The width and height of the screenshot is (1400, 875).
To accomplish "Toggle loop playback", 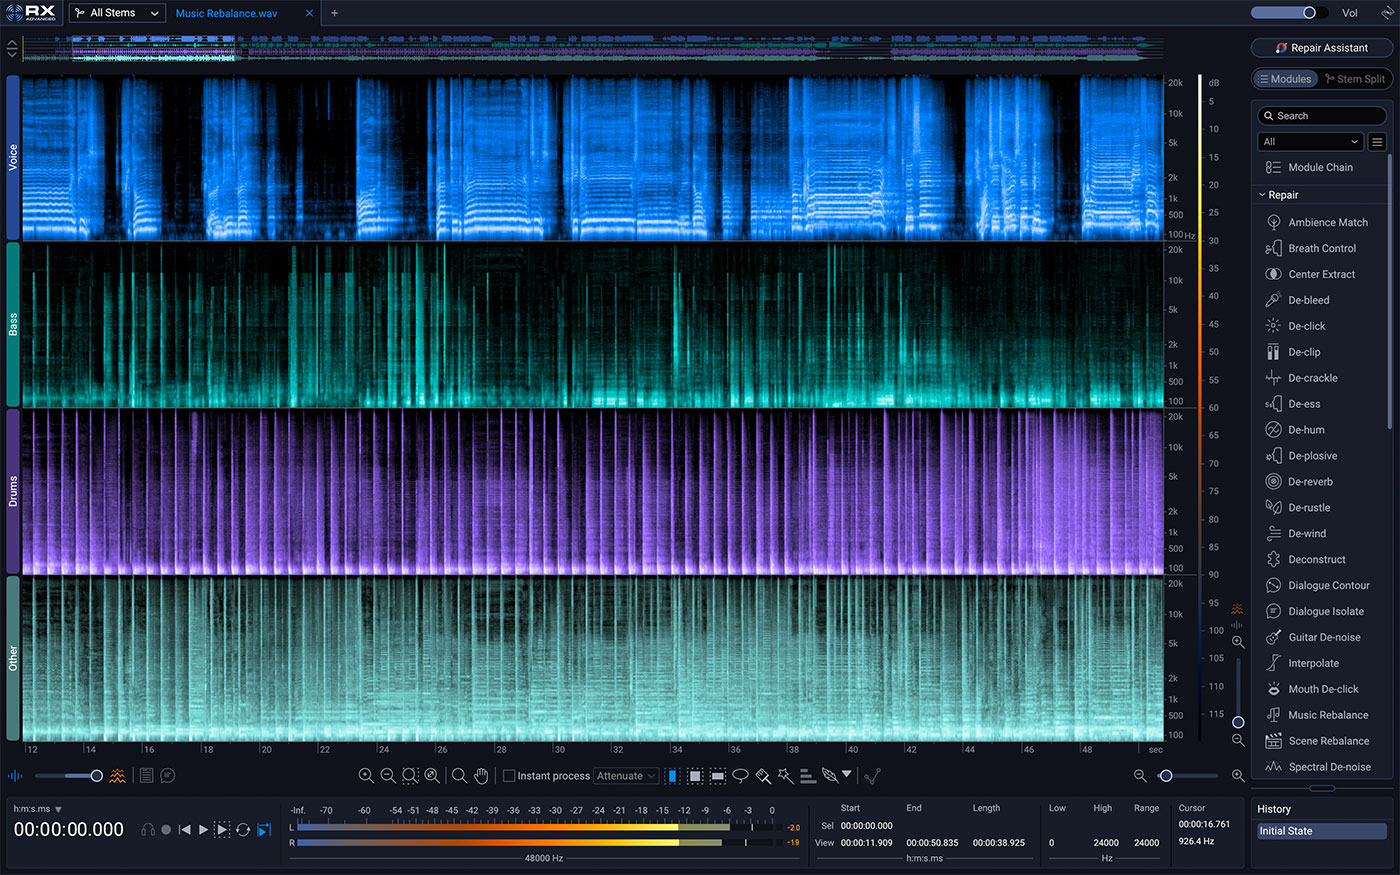I will point(243,830).
